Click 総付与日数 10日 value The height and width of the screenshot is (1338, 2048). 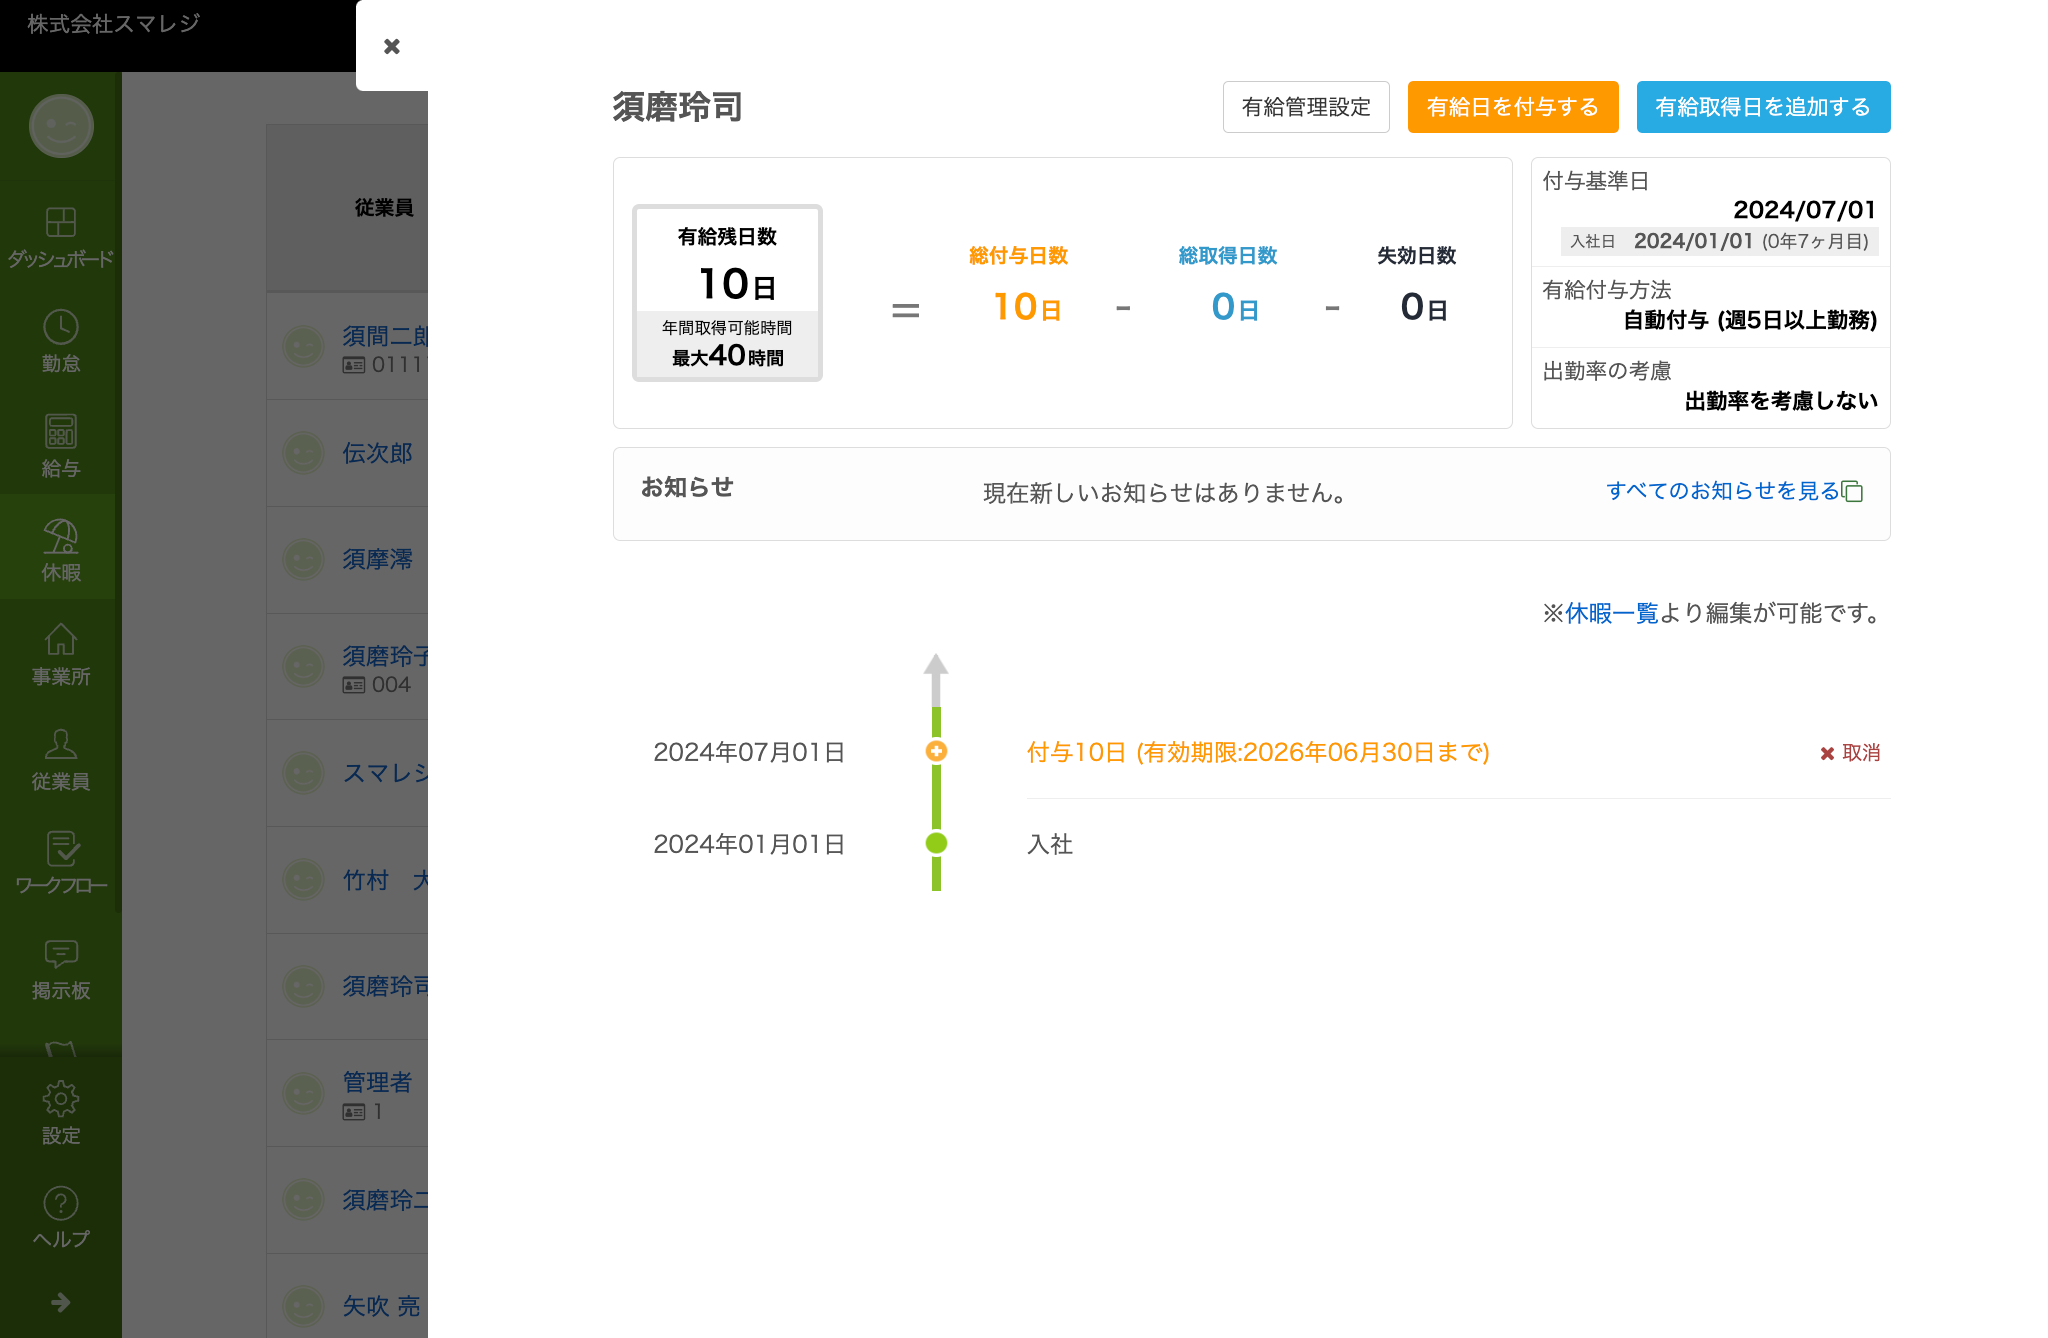click(x=1026, y=307)
